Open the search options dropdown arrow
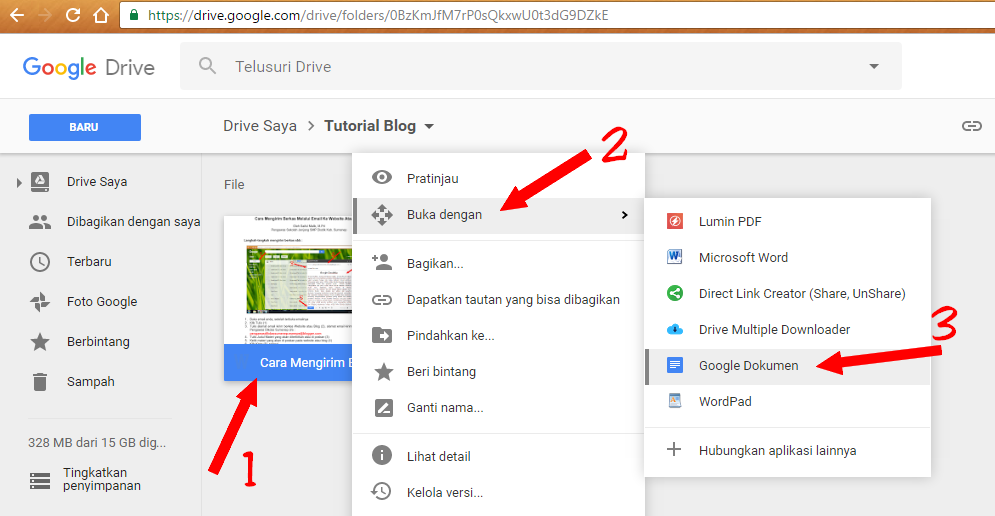This screenshot has height=516, width=995. tap(874, 66)
